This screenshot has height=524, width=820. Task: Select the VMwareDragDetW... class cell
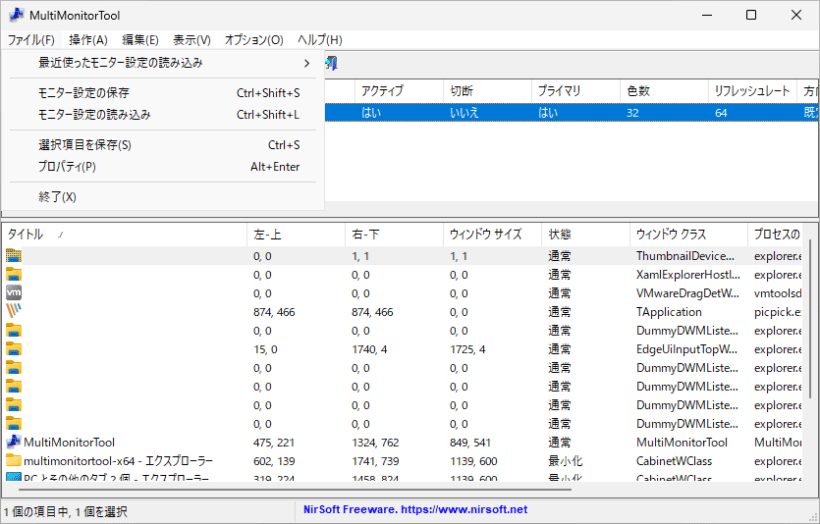tap(688, 293)
